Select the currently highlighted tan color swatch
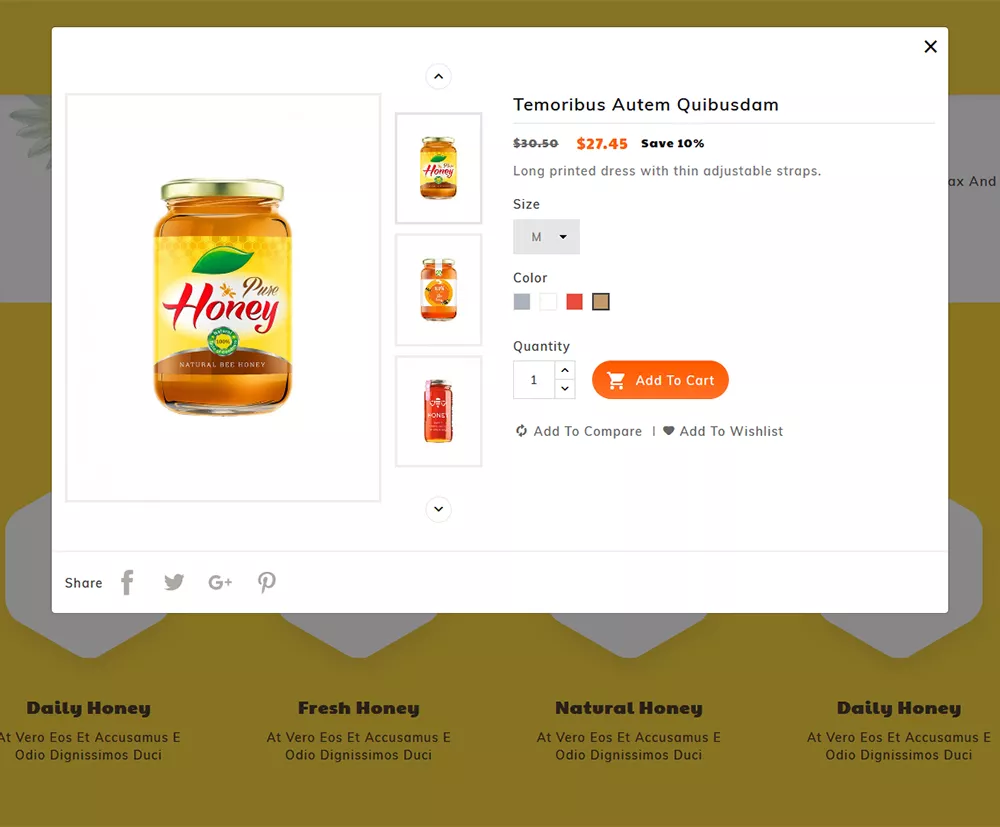The width and height of the screenshot is (1000, 827). coord(601,301)
